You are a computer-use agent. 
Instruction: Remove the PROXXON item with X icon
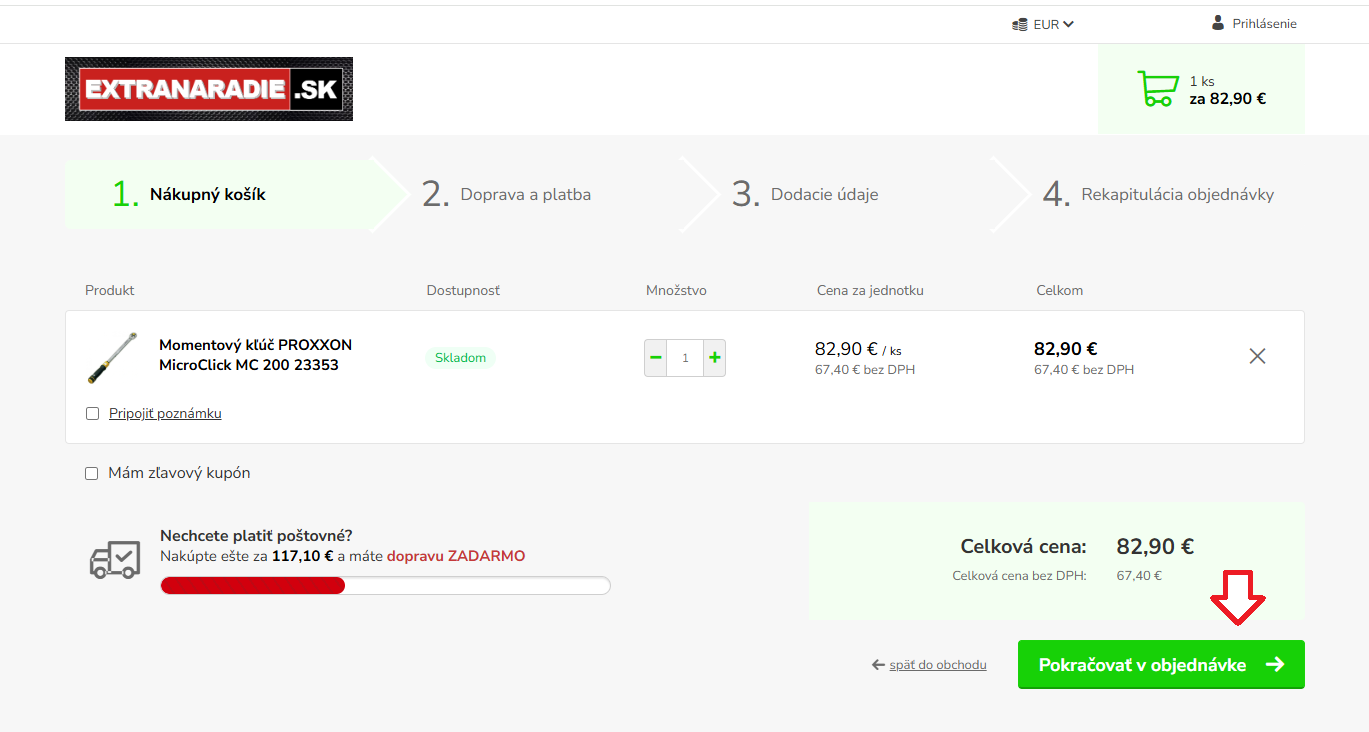click(1257, 356)
